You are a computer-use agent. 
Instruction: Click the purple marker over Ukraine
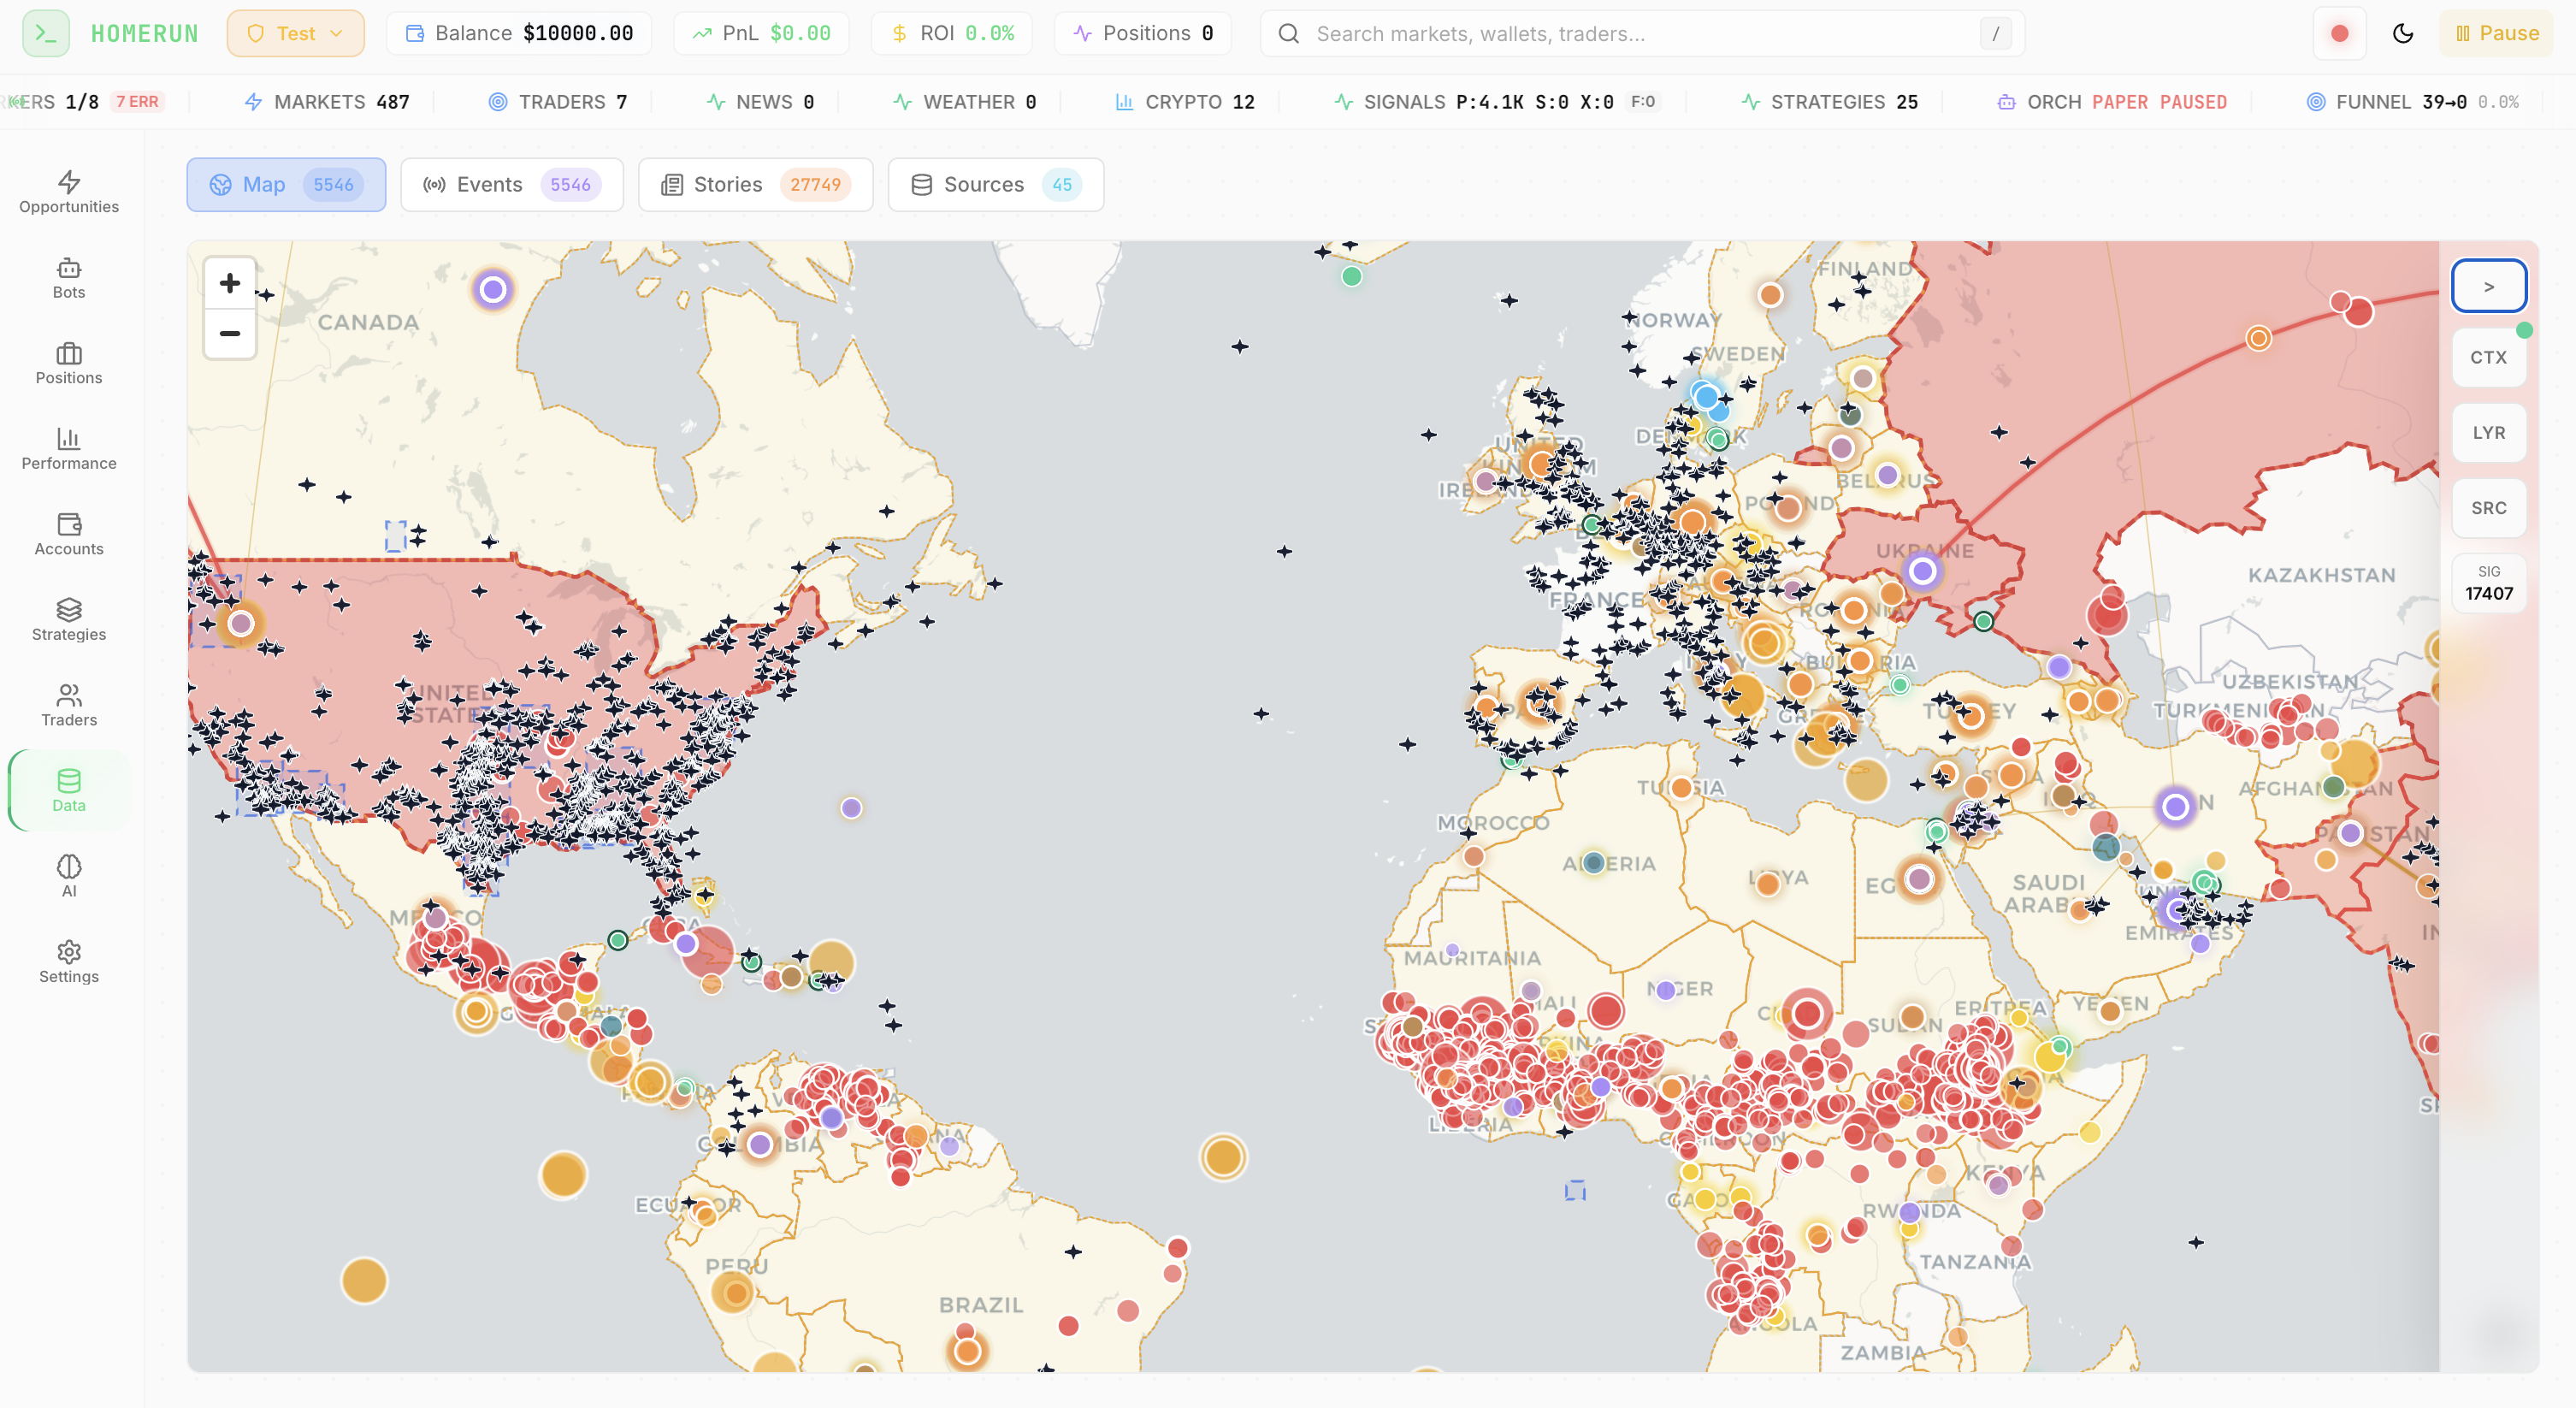(1922, 571)
